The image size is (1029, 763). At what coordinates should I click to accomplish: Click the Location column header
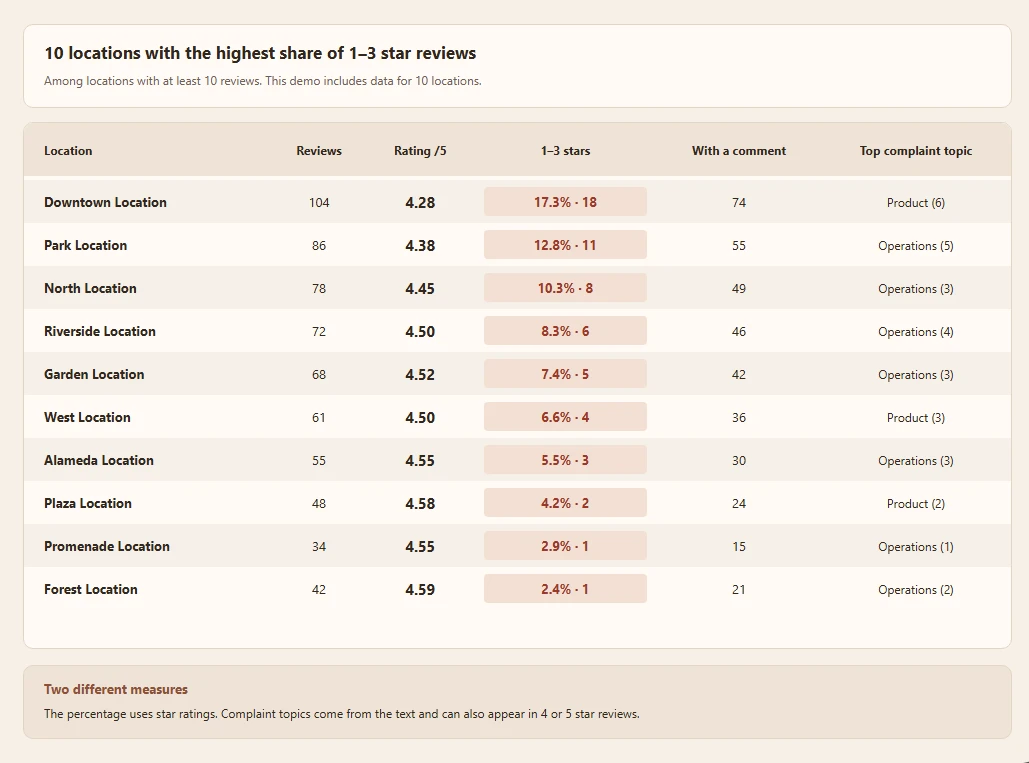[x=68, y=151]
